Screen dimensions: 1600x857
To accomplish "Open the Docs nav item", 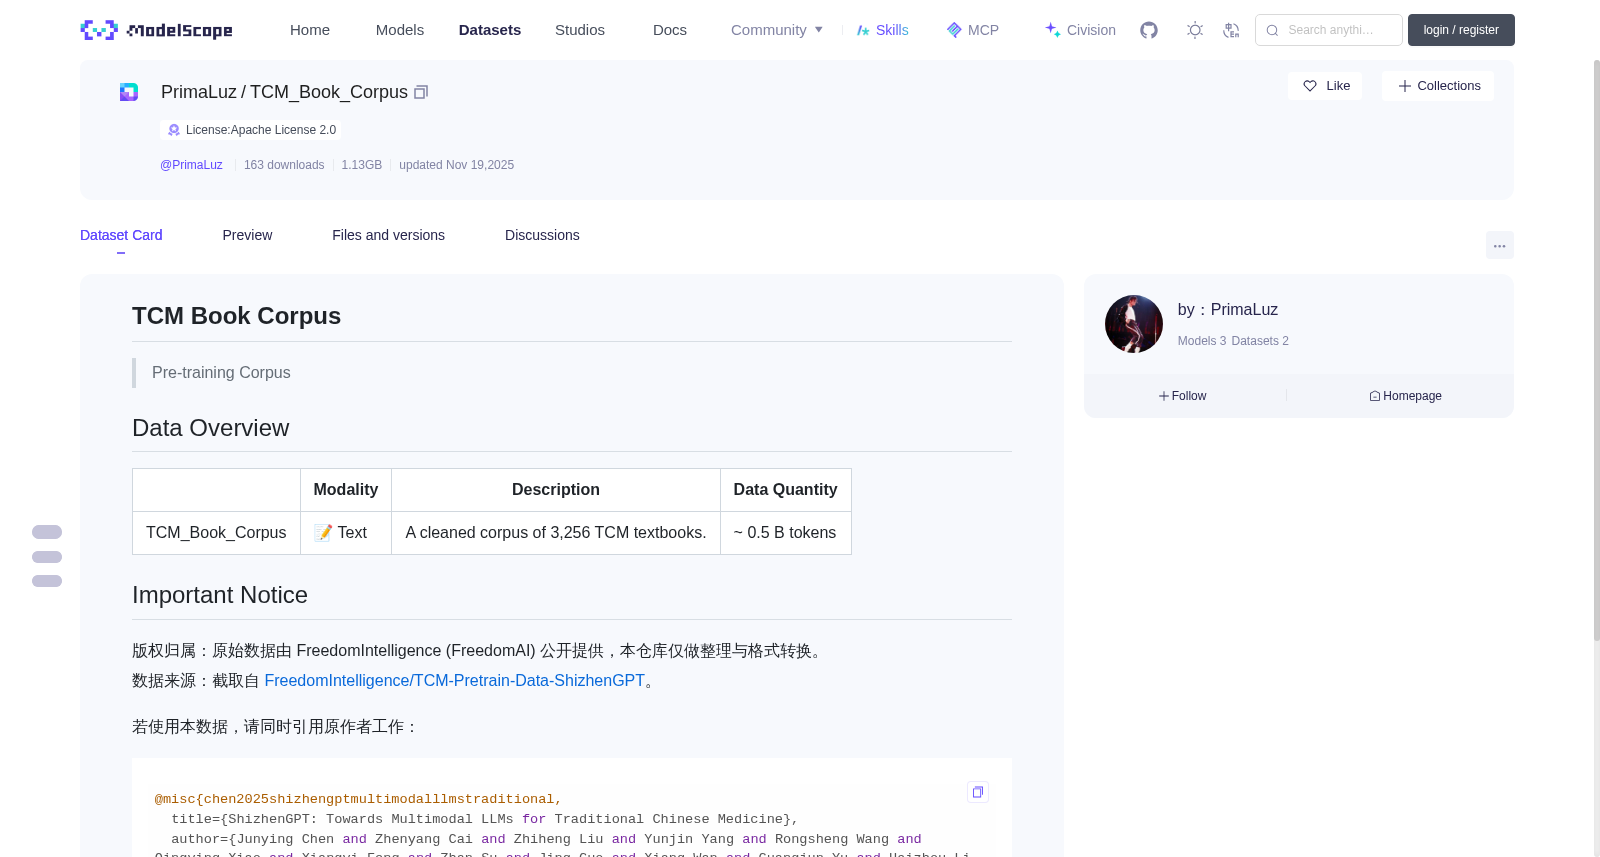I will tap(670, 30).
